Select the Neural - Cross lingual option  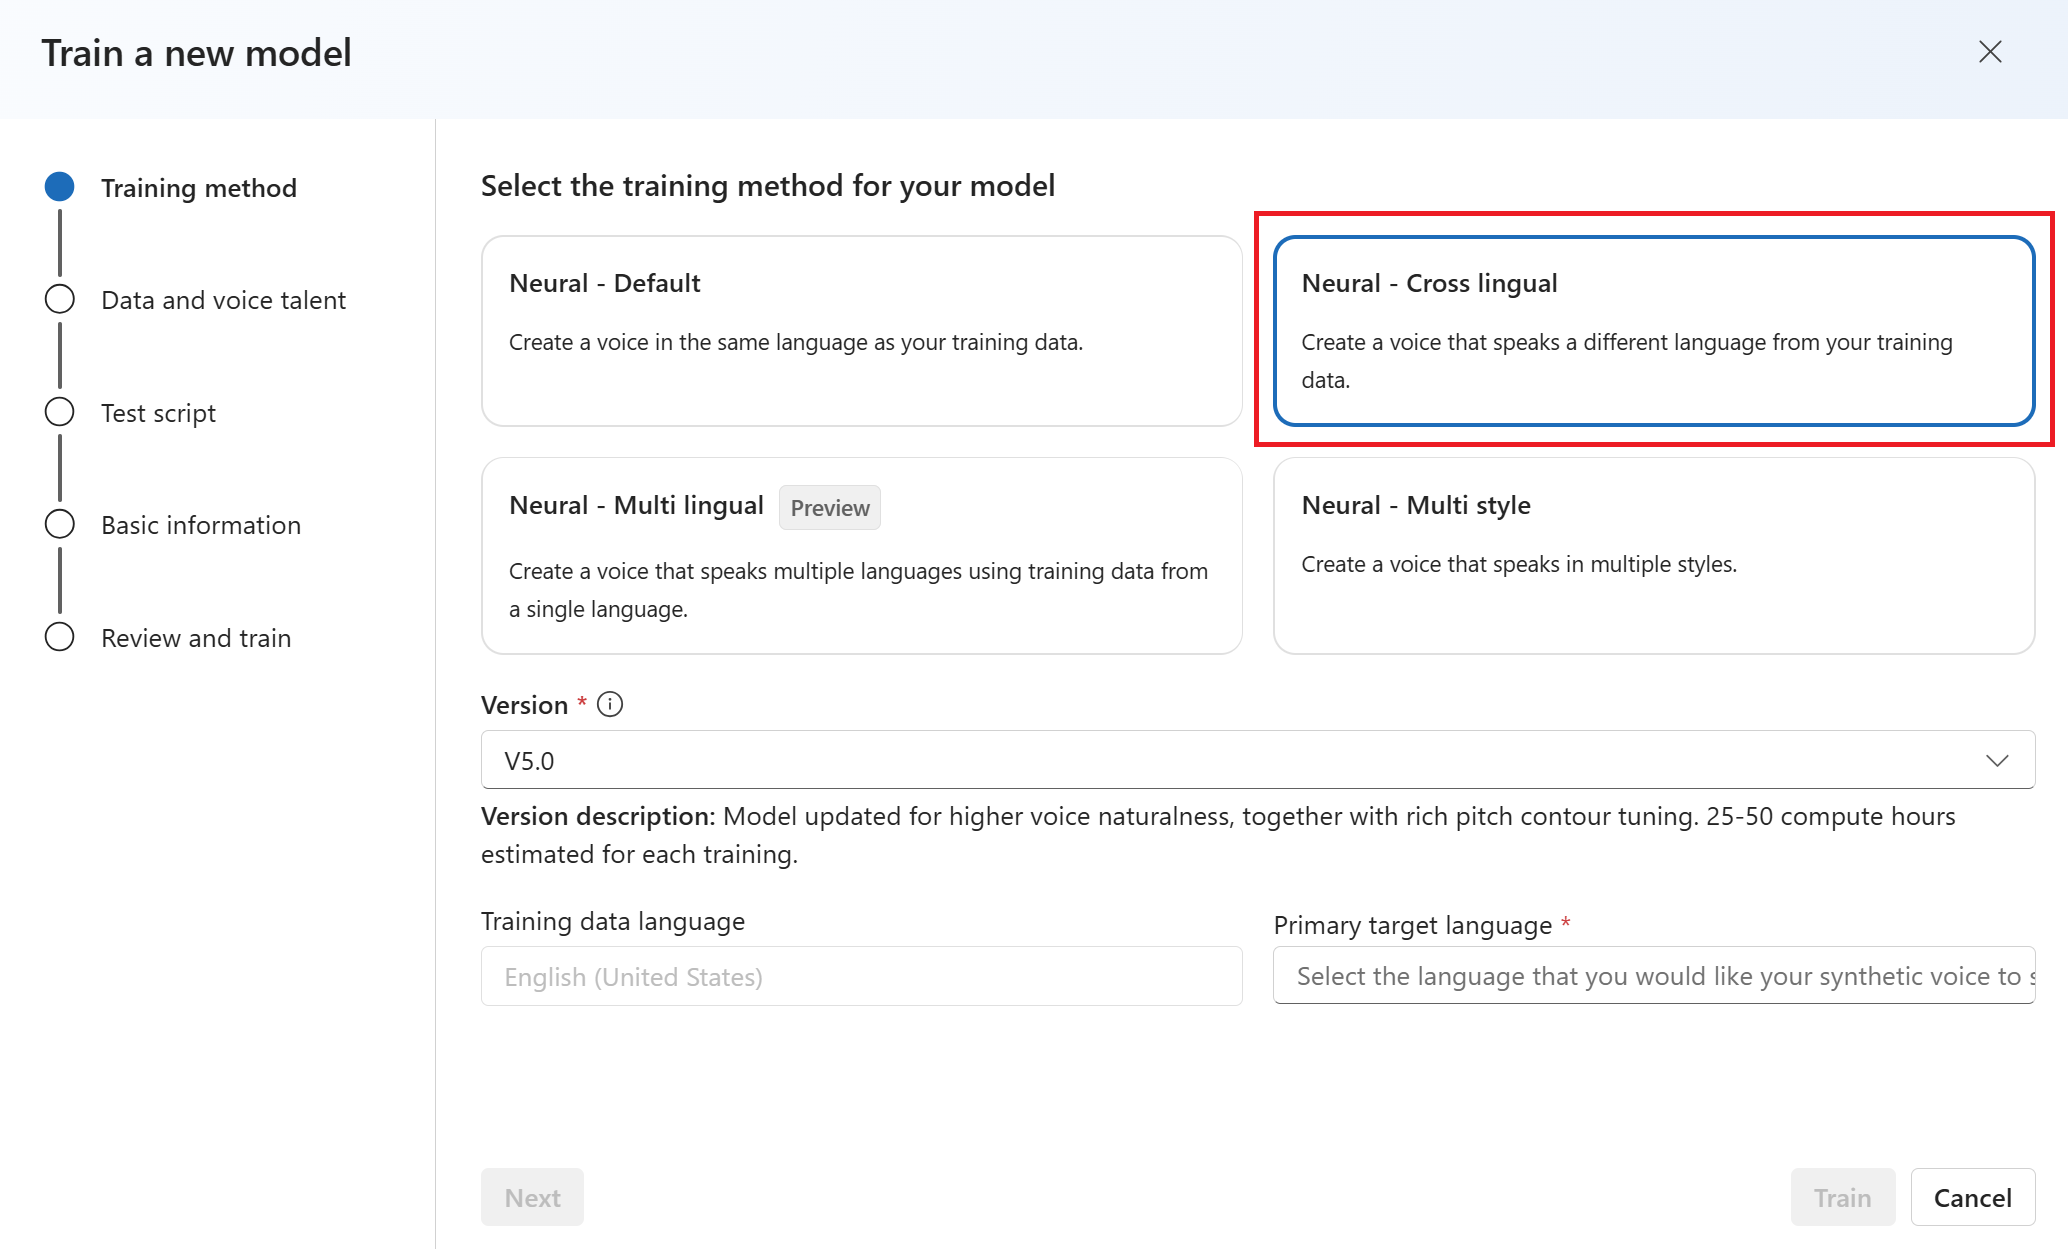pos(1653,331)
